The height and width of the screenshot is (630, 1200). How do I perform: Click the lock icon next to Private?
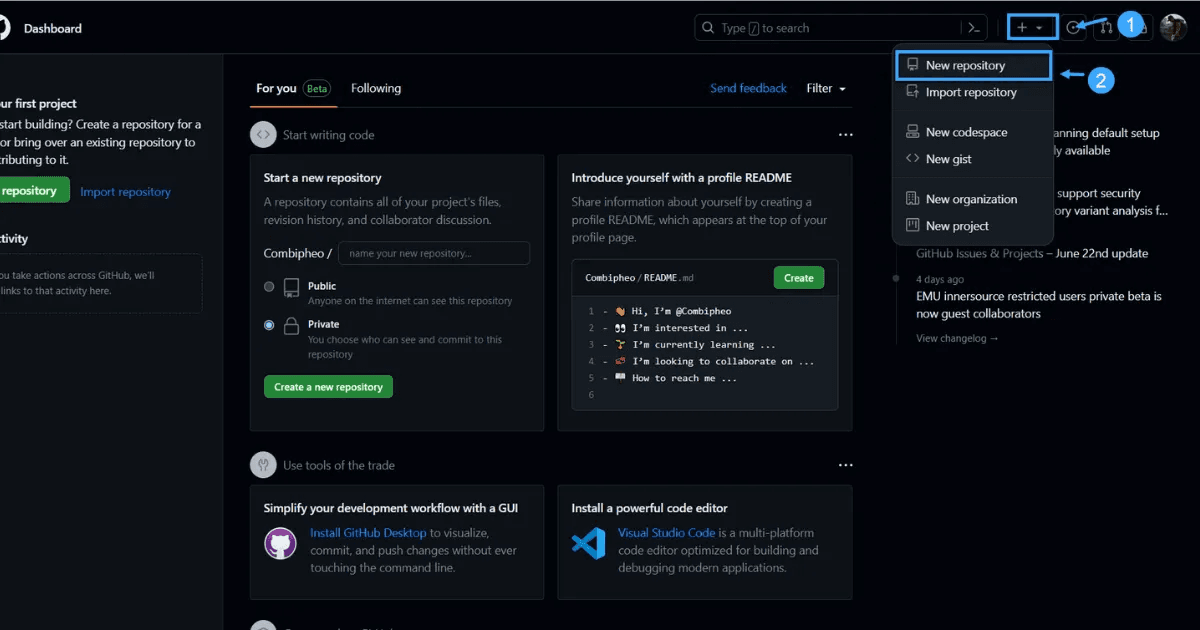[291, 326]
